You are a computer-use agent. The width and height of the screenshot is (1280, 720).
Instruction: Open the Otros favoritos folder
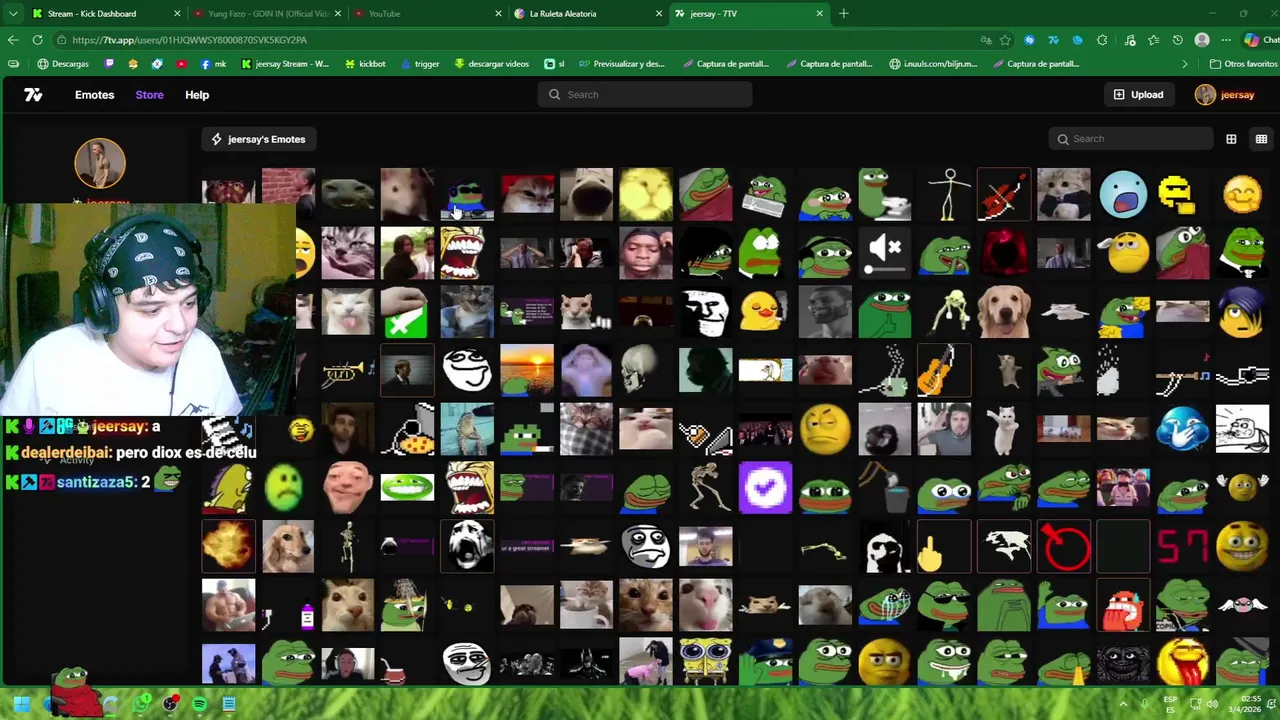click(x=1243, y=64)
